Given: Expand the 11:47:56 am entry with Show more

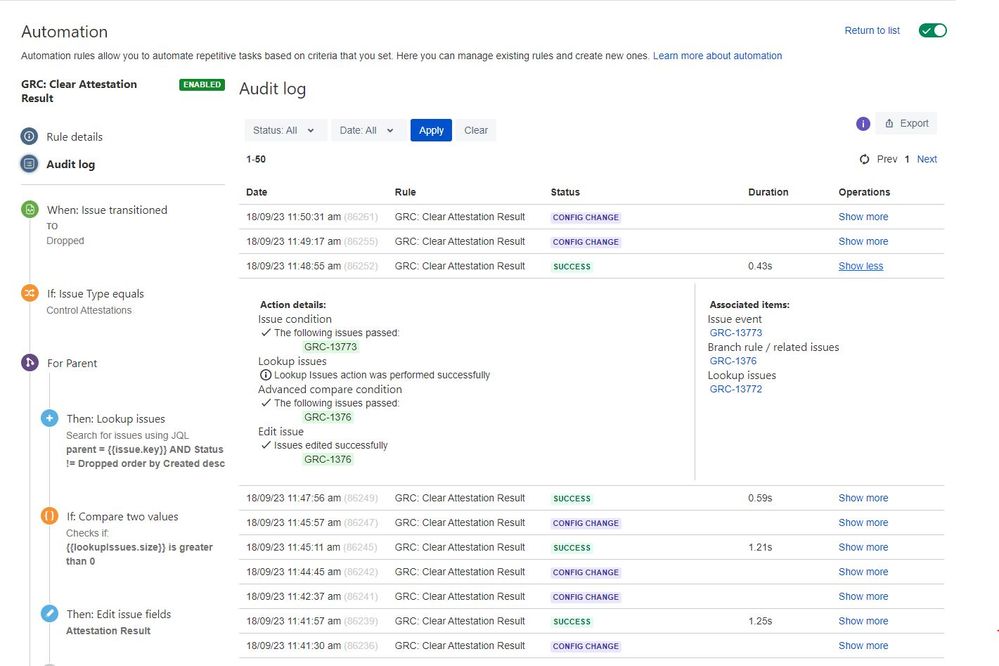Looking at the screenshot, I should (x=863, y=498).
